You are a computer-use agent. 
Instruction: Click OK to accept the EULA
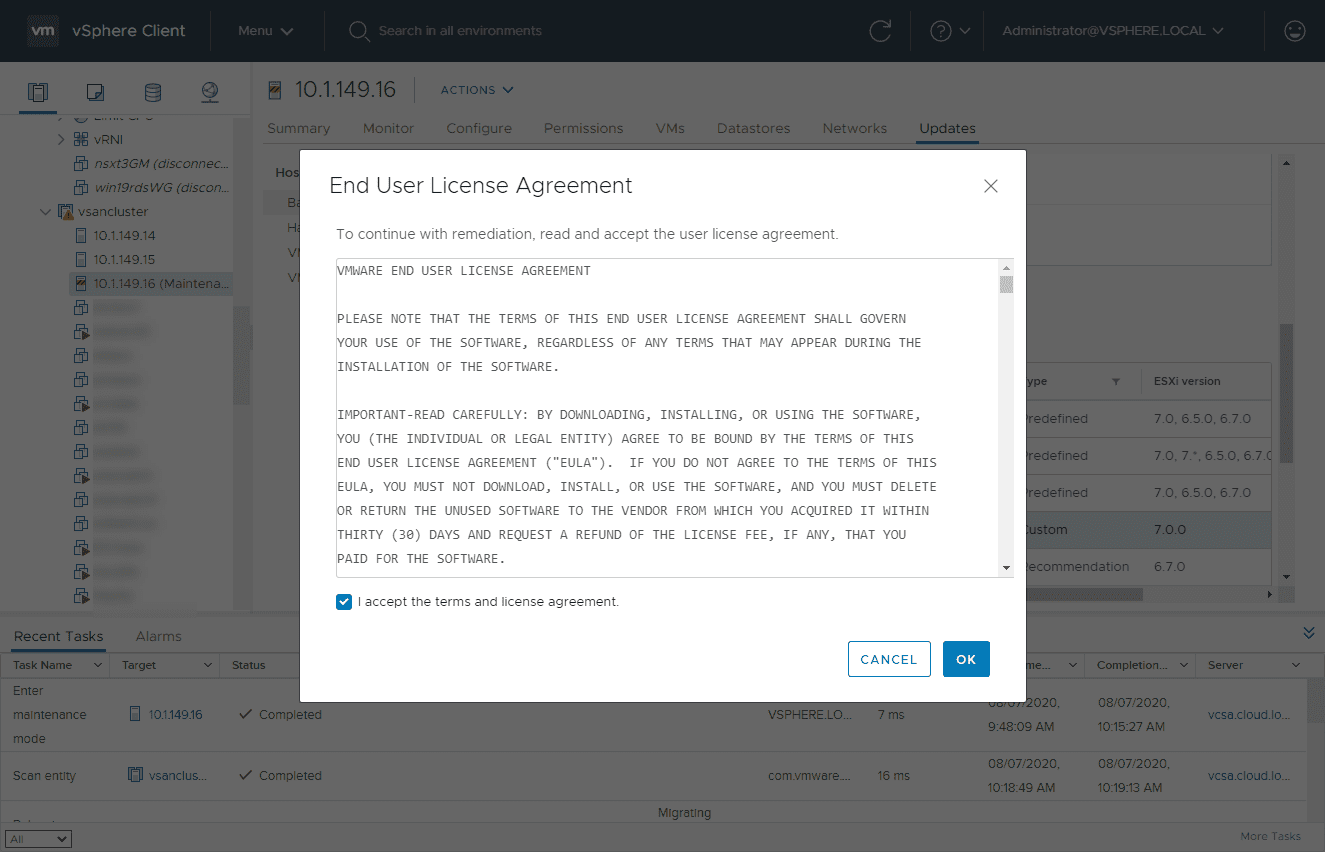[965, 659]
